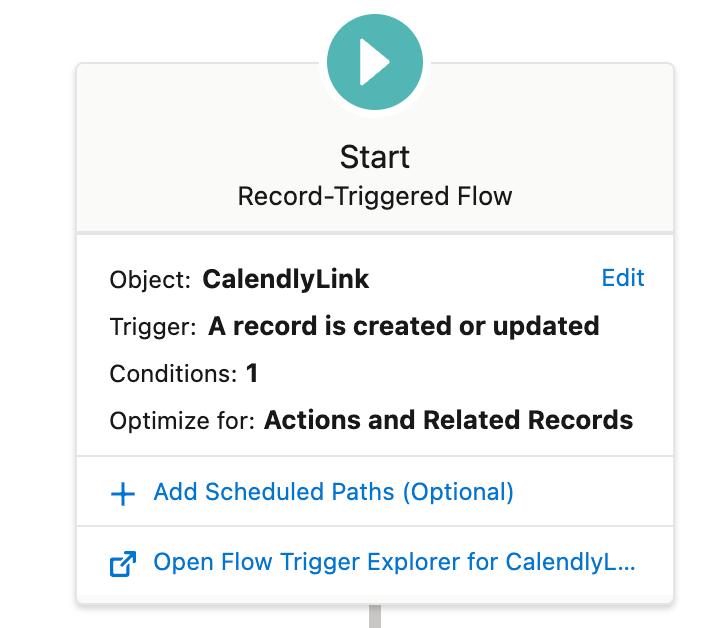Click the Object: label
Image resolution: width=724 pixels, height=628 pixels.
(150, 280)
